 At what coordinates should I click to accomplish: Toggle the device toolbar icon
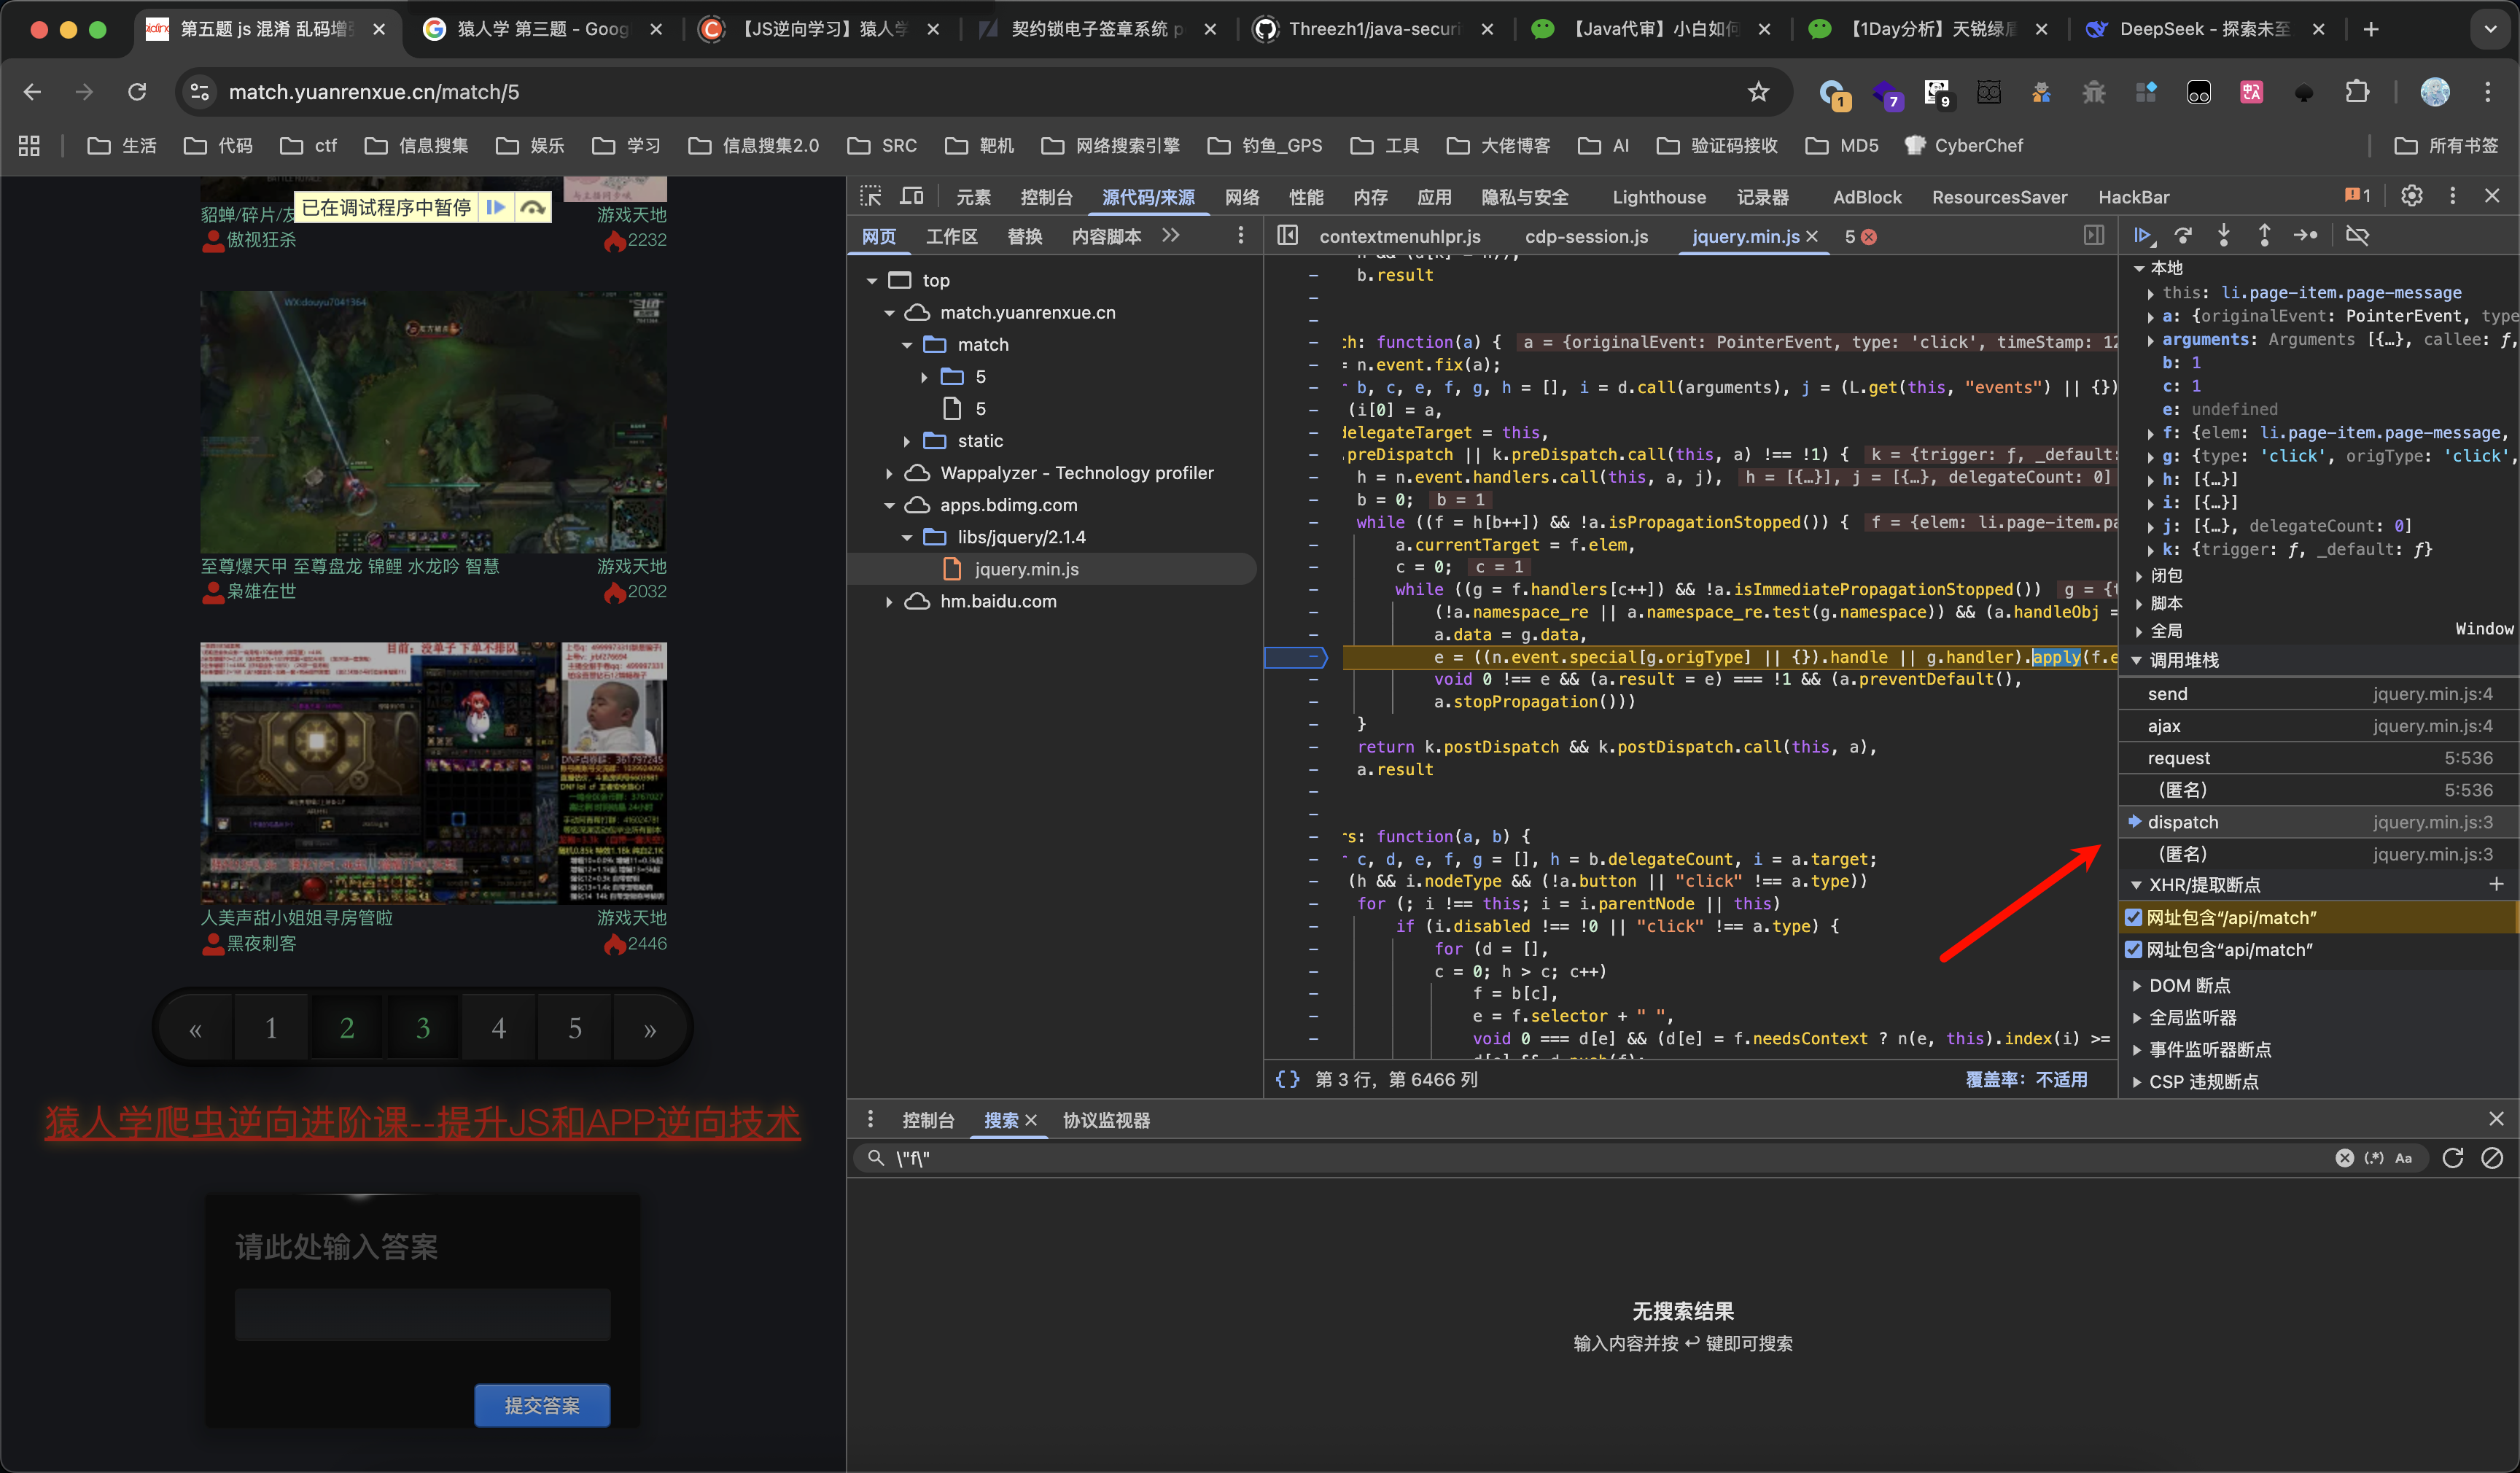[x=911, y=196]
